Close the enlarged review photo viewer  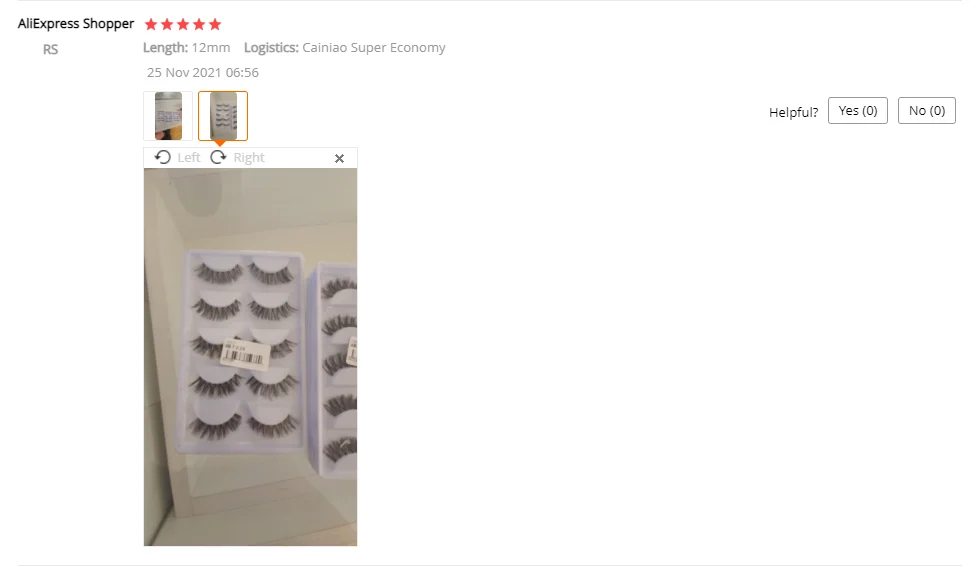coord(339,158)
